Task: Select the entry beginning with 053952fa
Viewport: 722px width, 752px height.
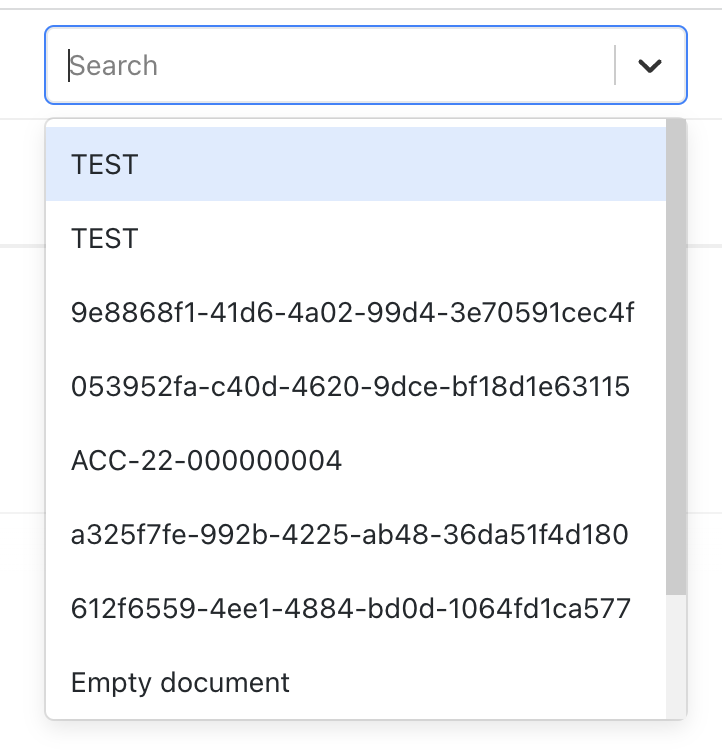Action: pos(351,386)
